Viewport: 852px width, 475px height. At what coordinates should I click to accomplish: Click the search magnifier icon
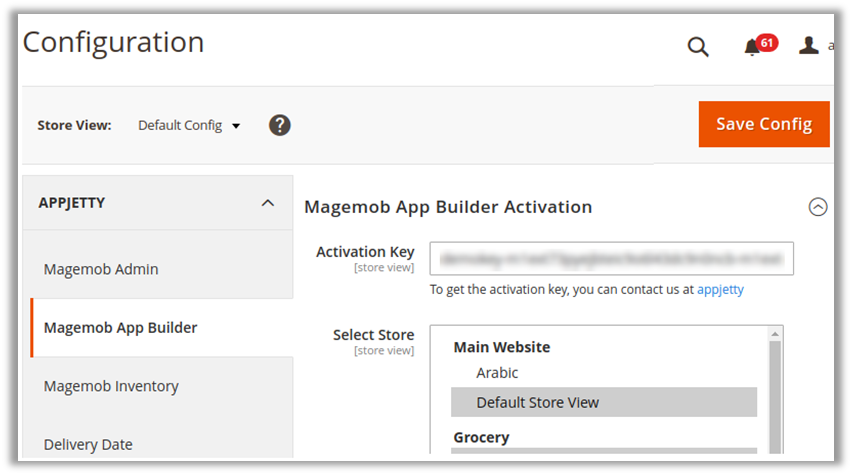(698, 47)
